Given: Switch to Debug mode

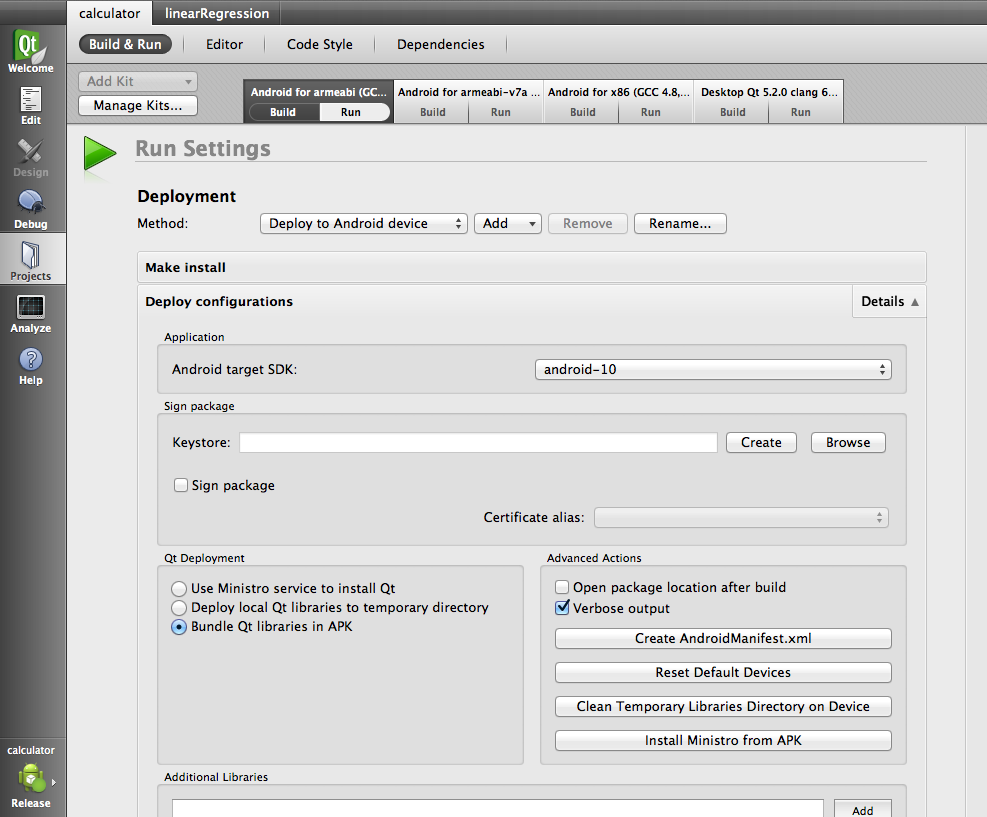Looking at the screenshot, I should (30, 210).
